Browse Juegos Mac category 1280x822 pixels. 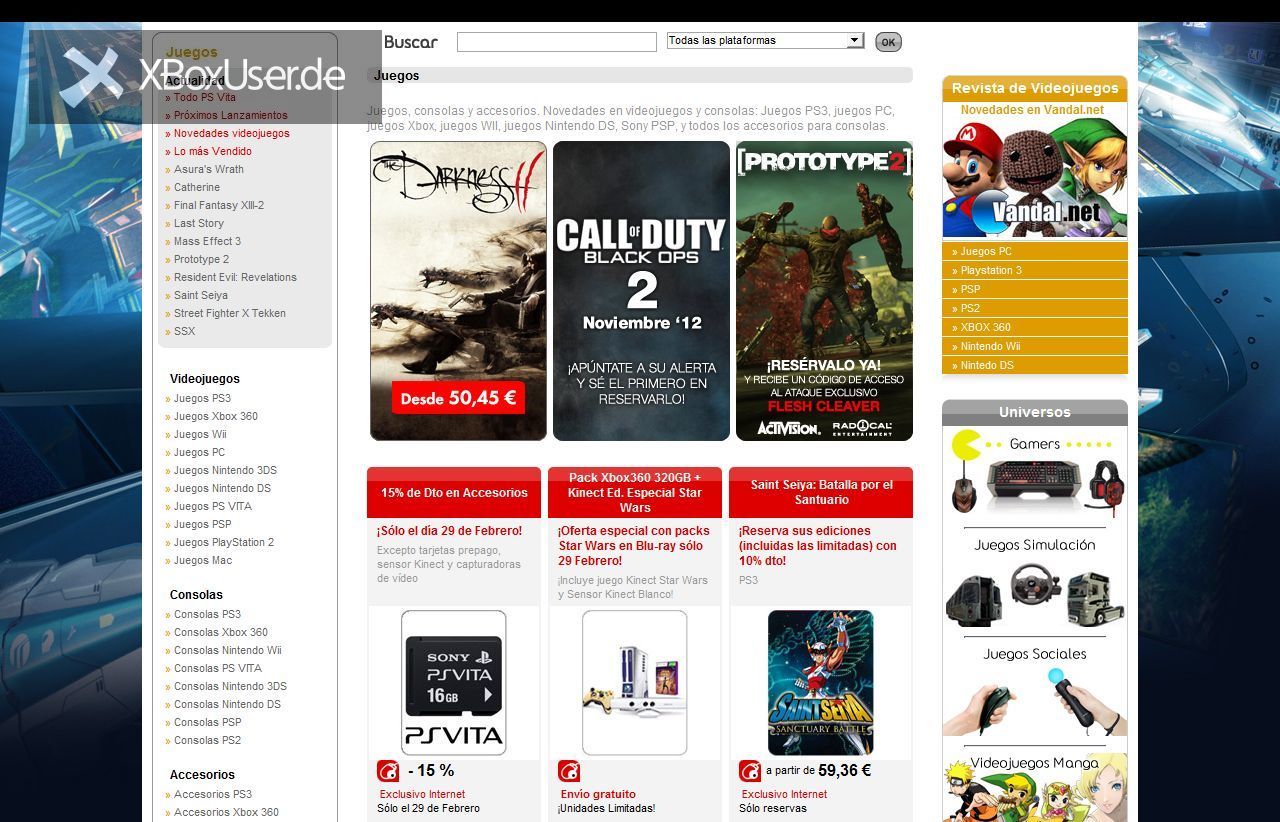tap(202, 560)
